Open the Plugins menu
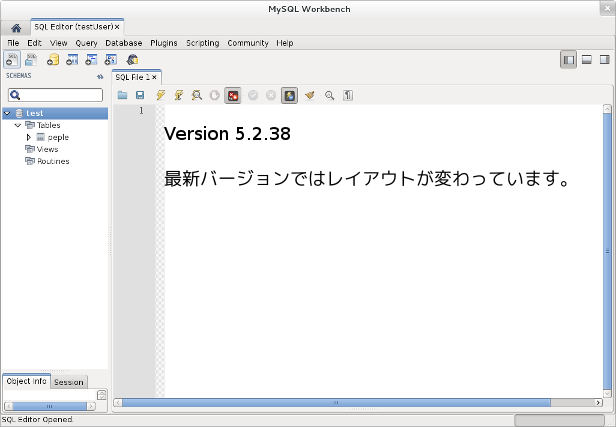Screen dimensions: 616x427 164,43
